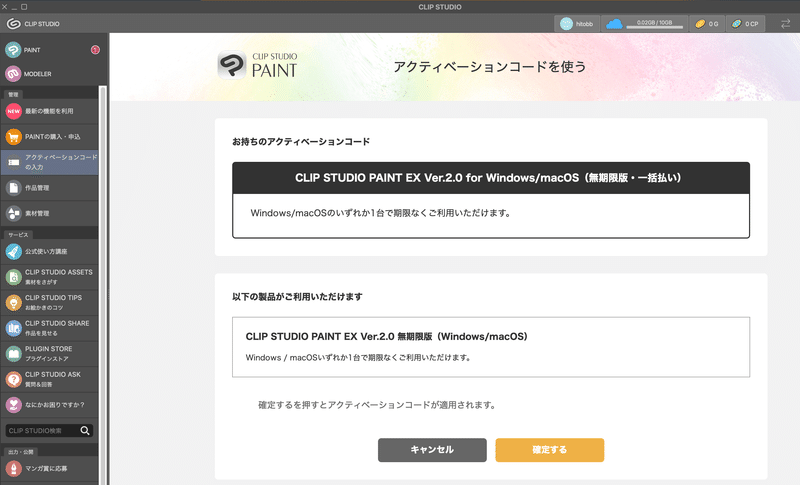The image size is (800, 485).
Task: Click the heart help icon in sidebar
Action: pos(13,405)
